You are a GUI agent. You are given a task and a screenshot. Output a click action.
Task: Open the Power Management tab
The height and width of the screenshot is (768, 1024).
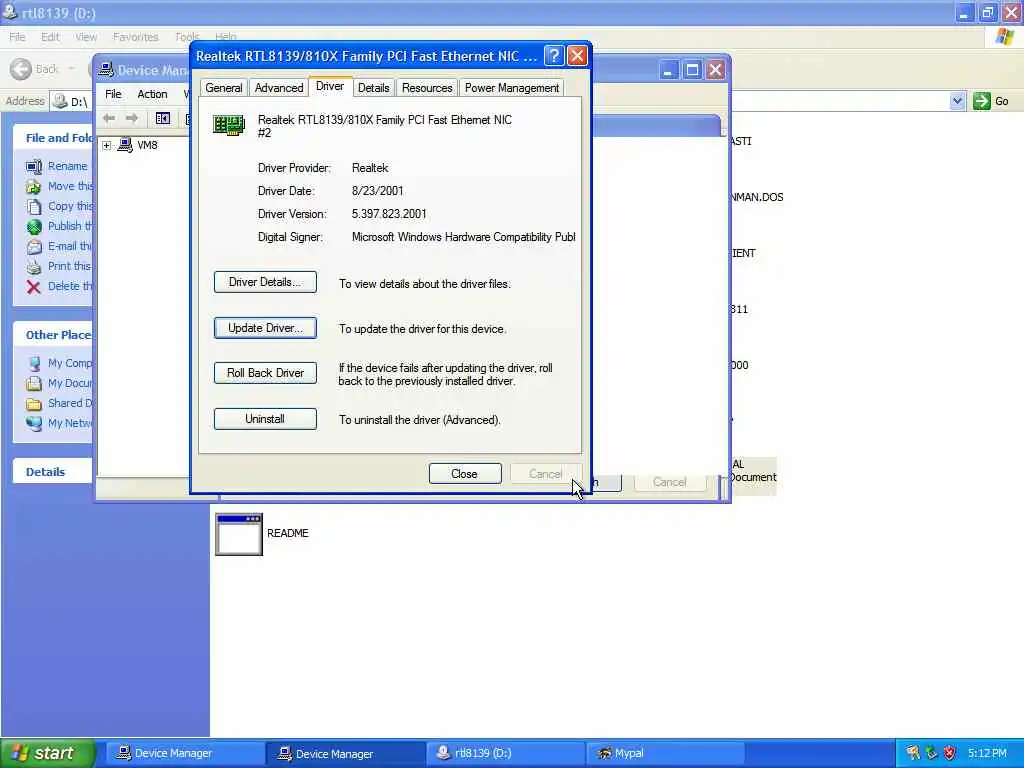511,88
